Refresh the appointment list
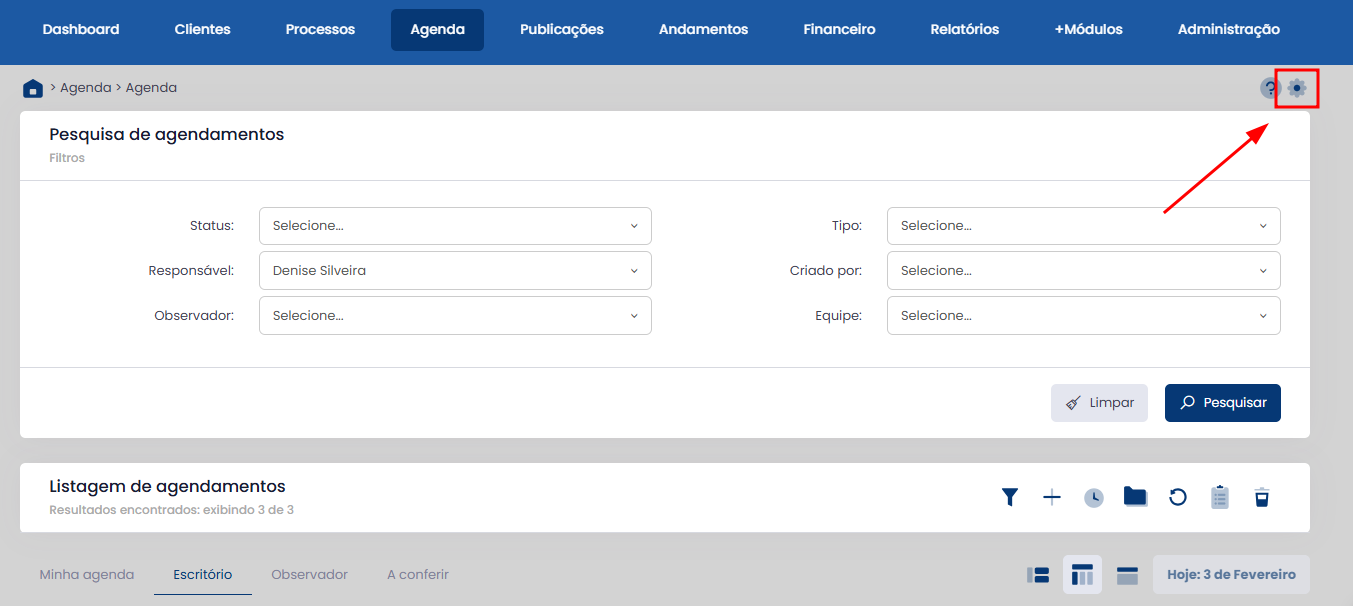 click(1178, 497)
